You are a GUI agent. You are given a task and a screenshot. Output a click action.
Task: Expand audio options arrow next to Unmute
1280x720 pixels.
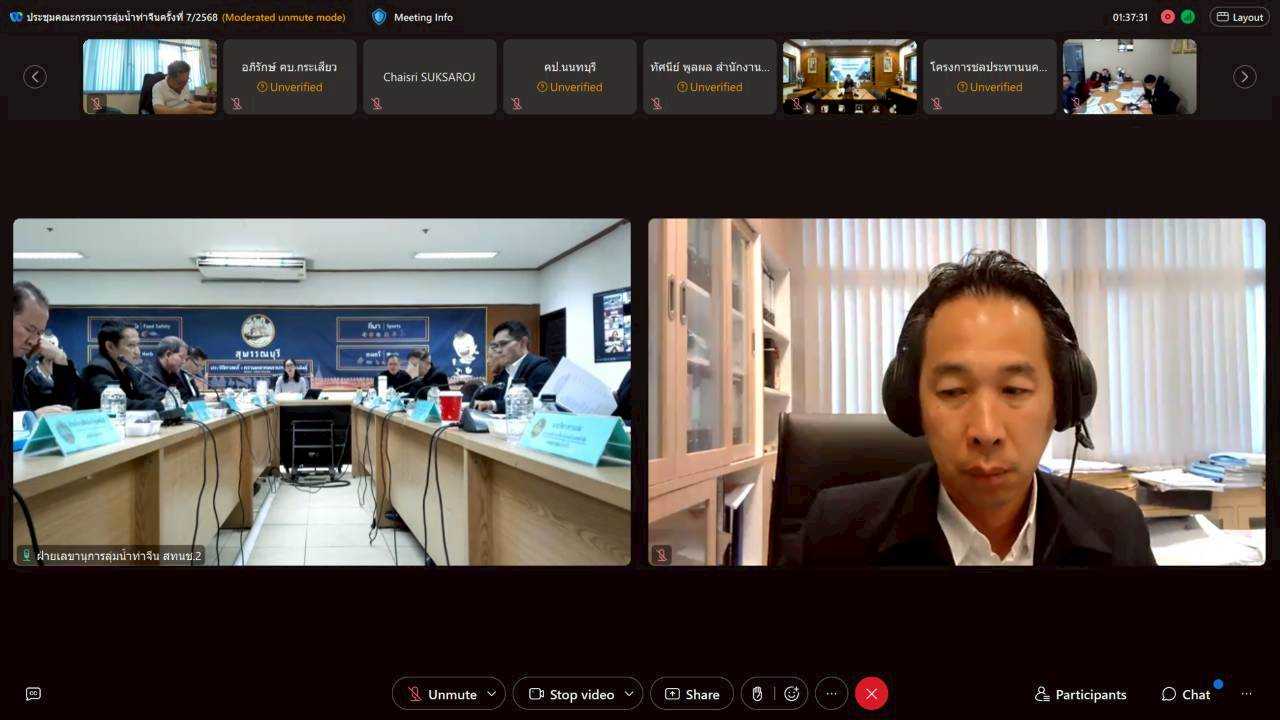[x=491, y=694]
